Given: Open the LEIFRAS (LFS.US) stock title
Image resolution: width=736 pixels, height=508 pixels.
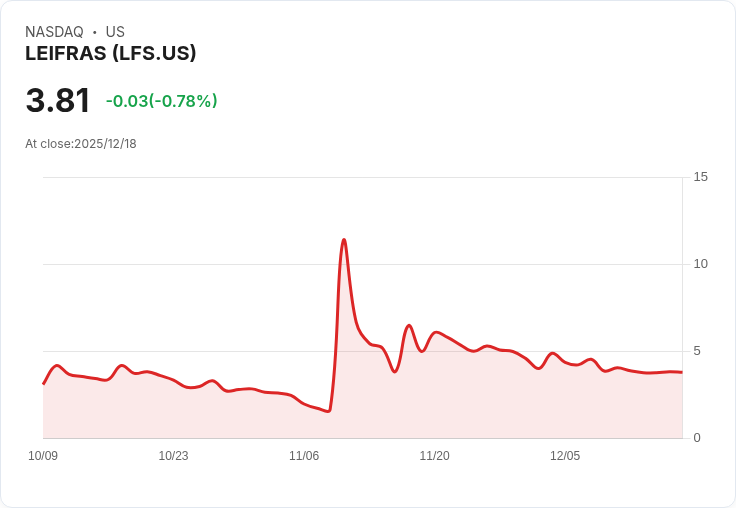Looking at the screenshot, I should [x=110, y=54].
